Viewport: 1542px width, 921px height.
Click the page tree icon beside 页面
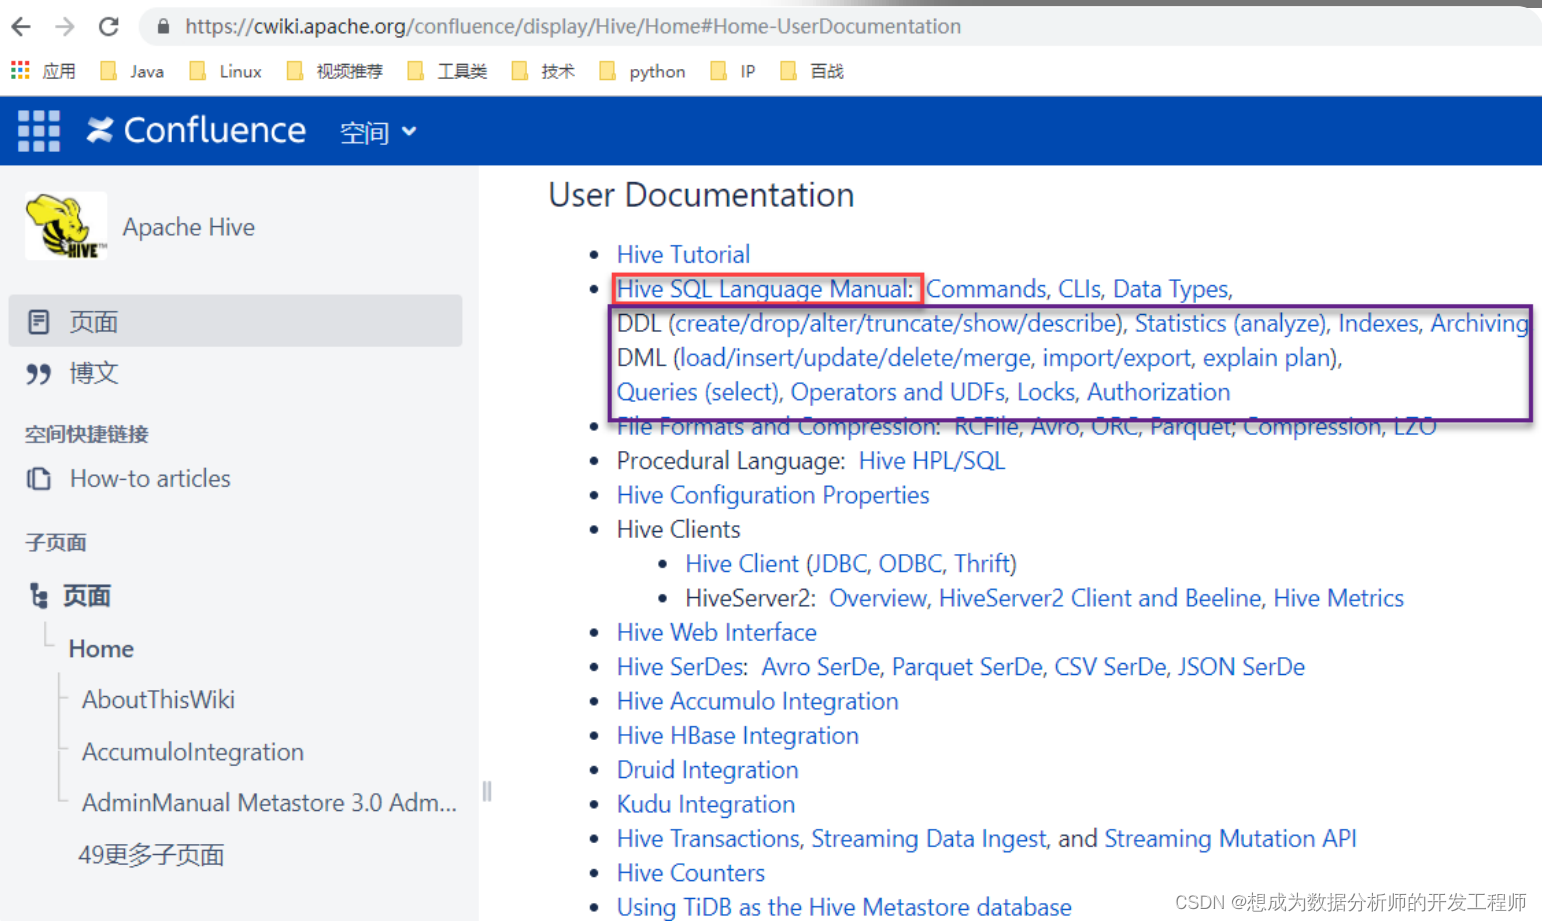click(39, 596)
